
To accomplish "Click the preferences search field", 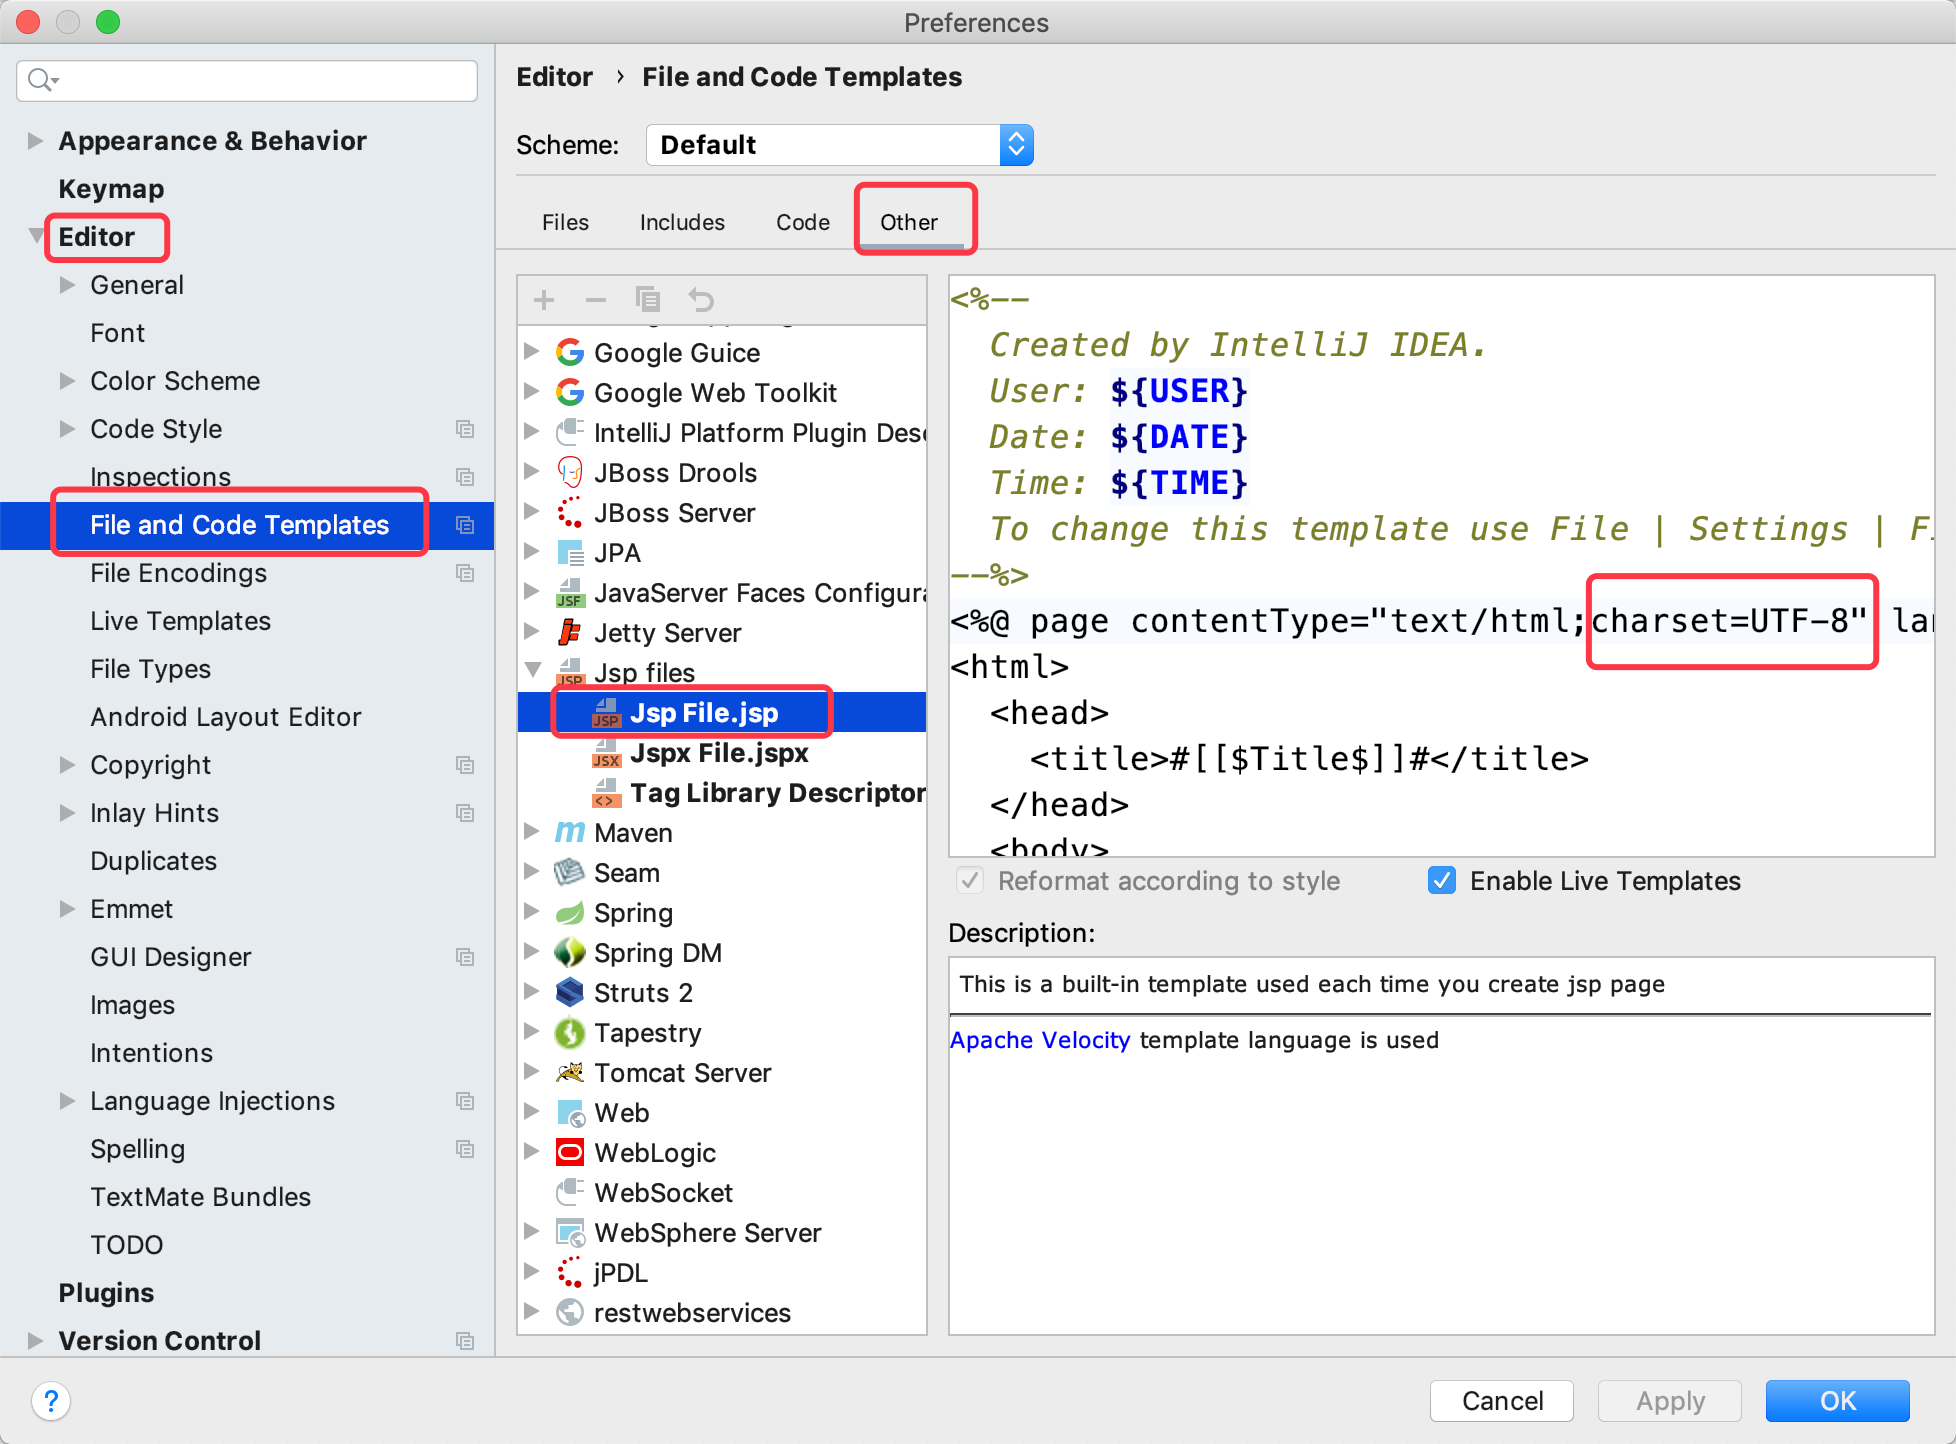I will (x=247, y=80).
